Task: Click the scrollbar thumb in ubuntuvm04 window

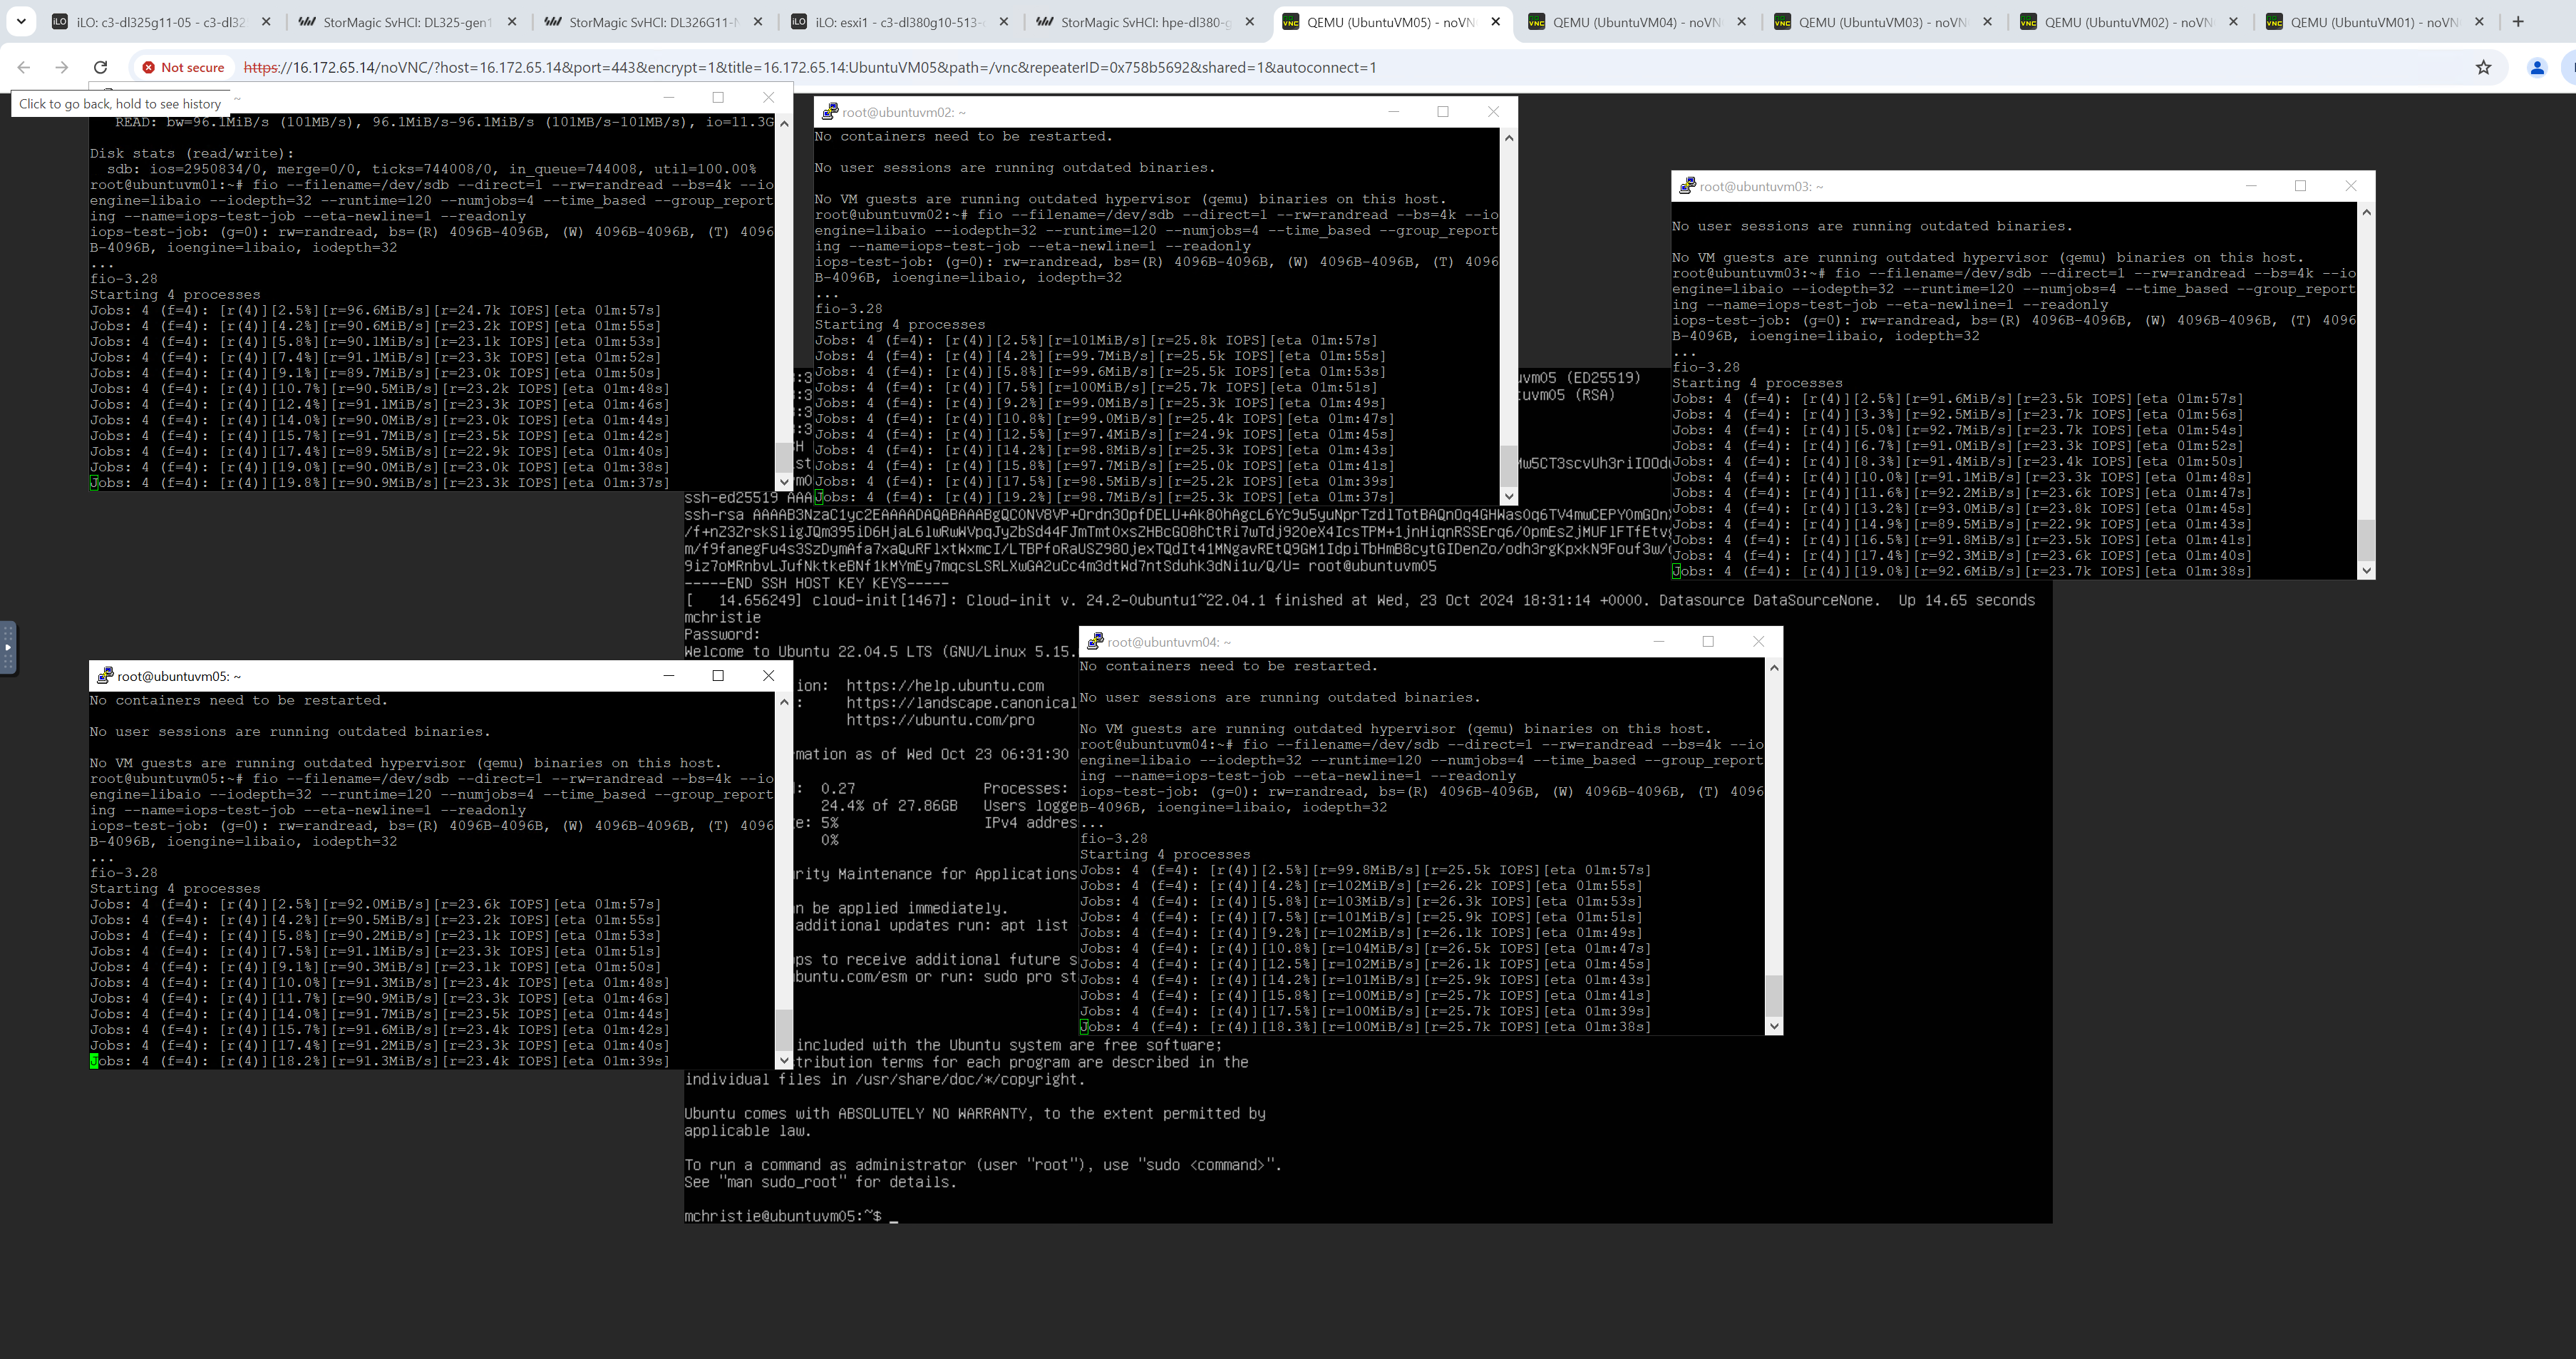Action: (x=1774, y=995)
